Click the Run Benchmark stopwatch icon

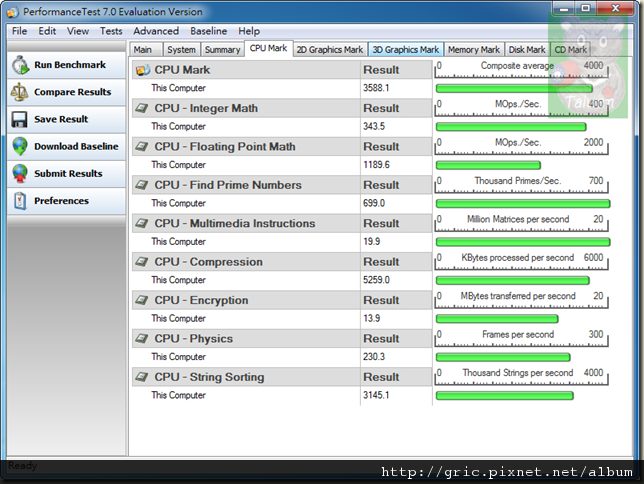tap(20, 65)
